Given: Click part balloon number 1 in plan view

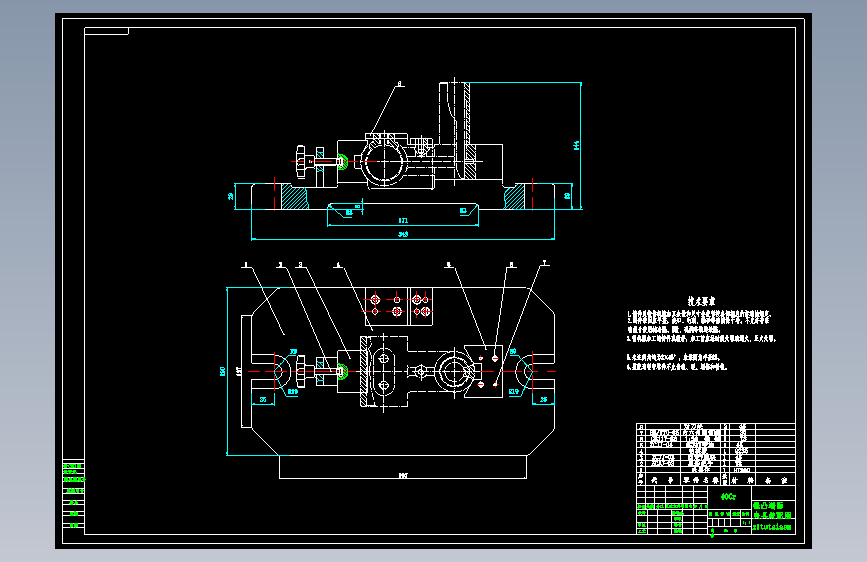Looking at the screenshot, I should 246,265.
